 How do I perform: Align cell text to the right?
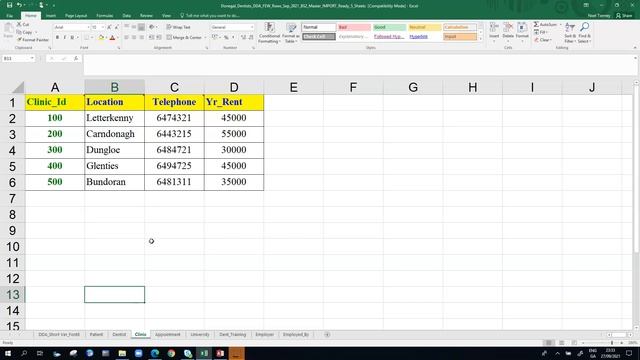pos(142,38)
